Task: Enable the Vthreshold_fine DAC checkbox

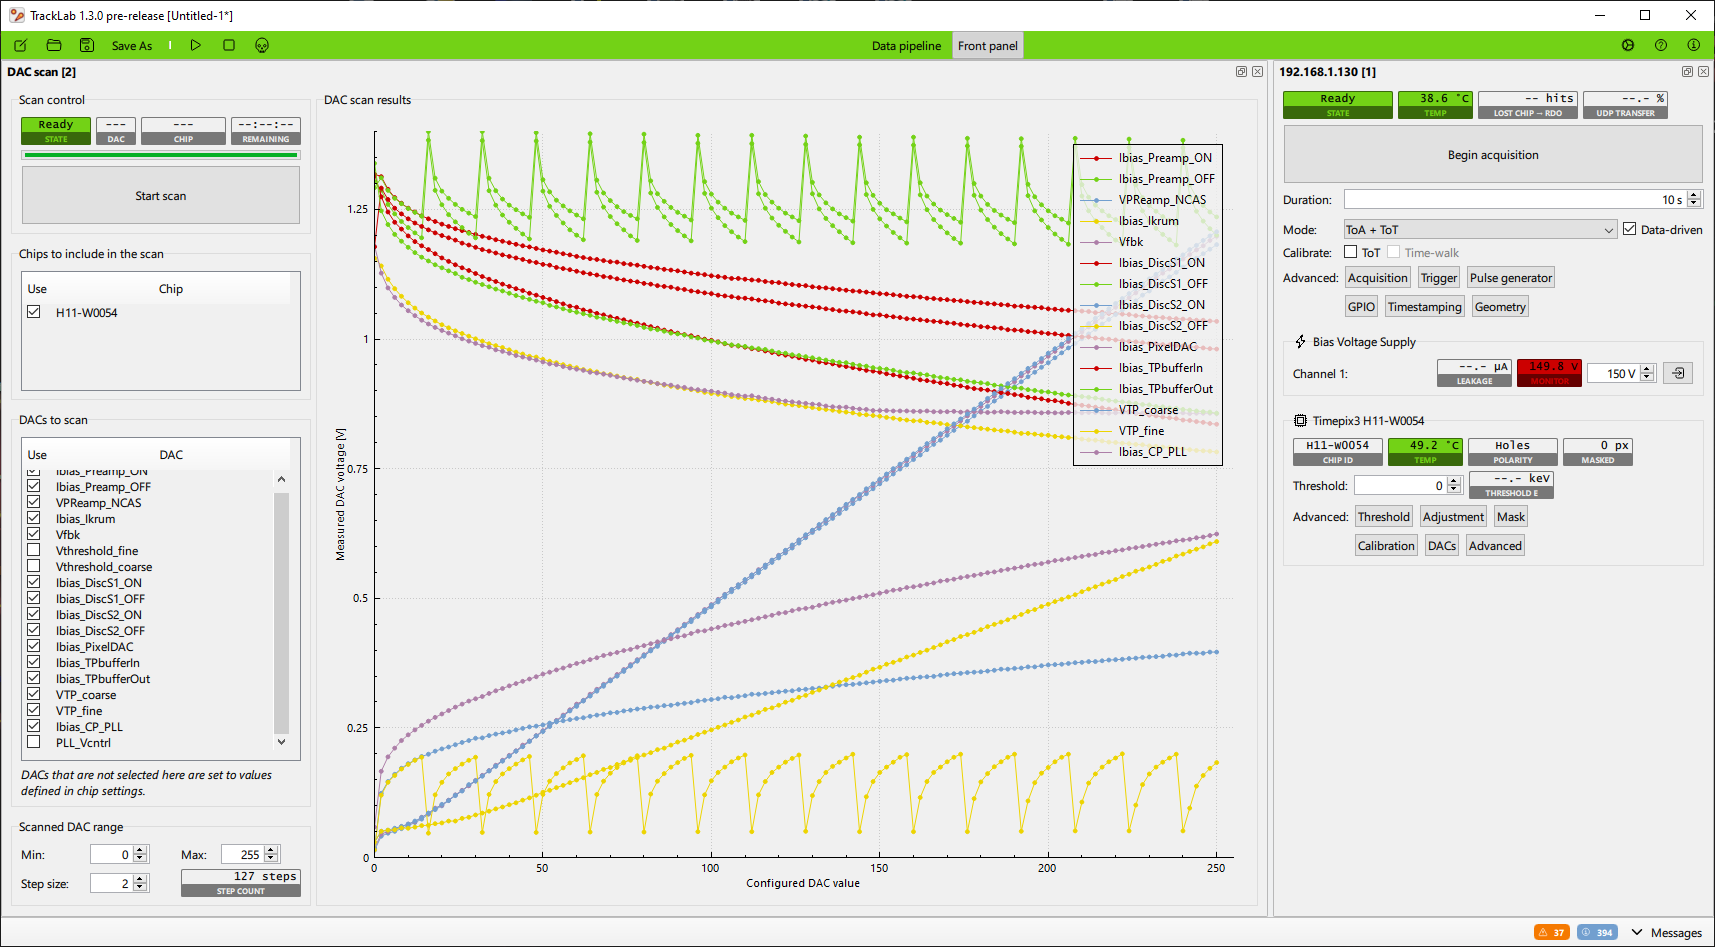Action: click(34, 550)
